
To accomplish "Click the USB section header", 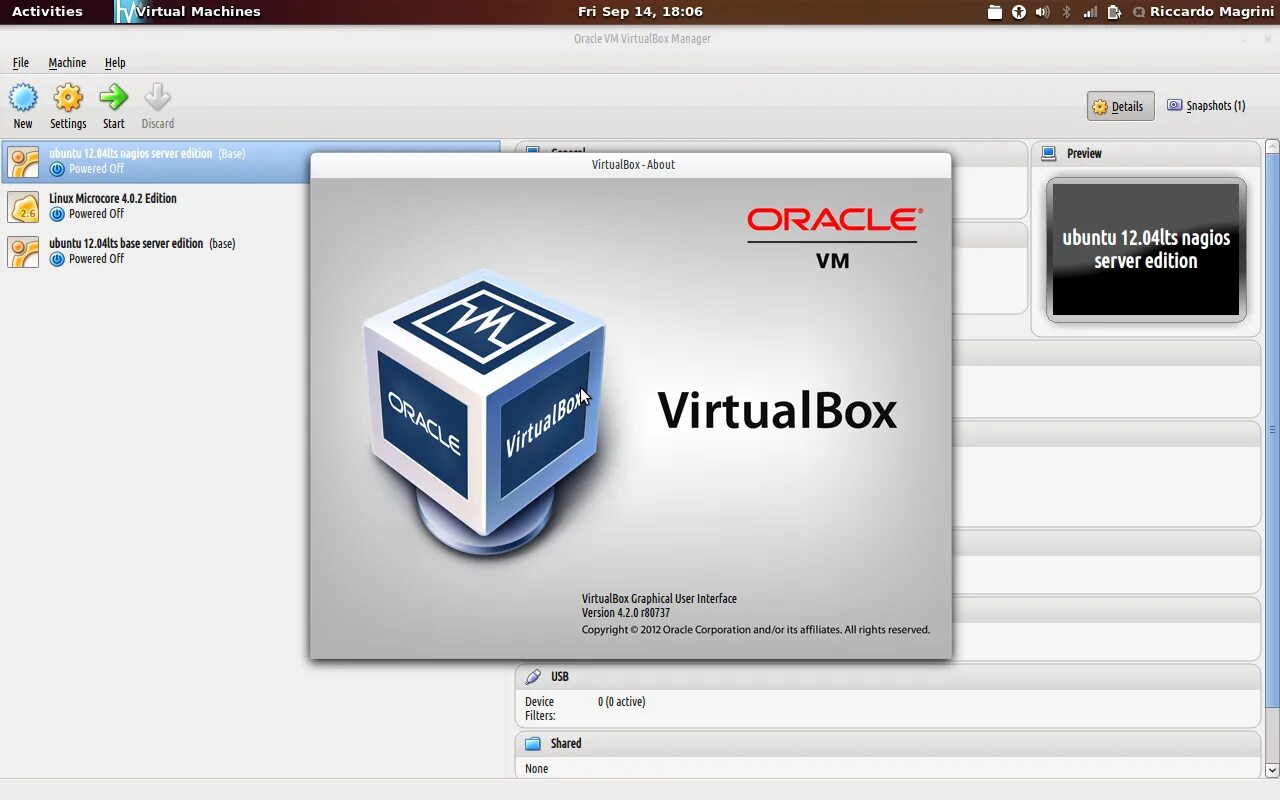I will click(x=888, y=677).
